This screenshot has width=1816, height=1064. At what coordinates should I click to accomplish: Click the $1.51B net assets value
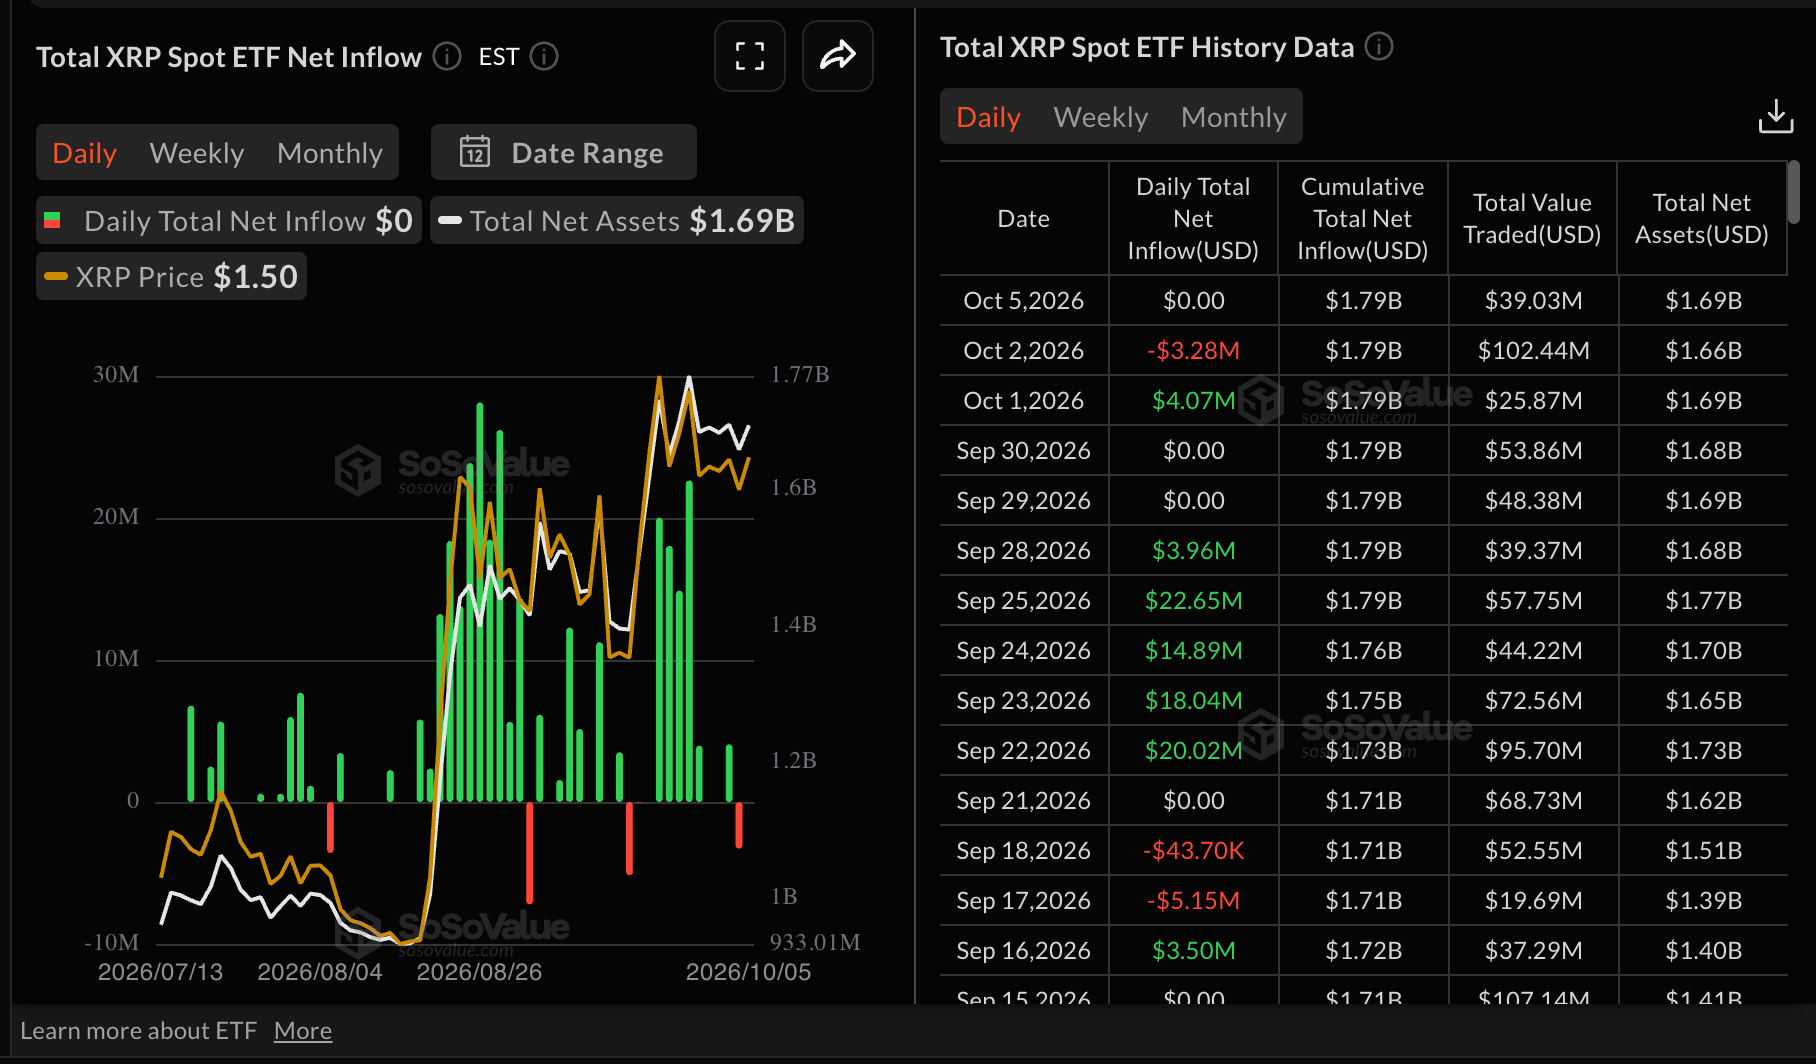[1703, 850]
